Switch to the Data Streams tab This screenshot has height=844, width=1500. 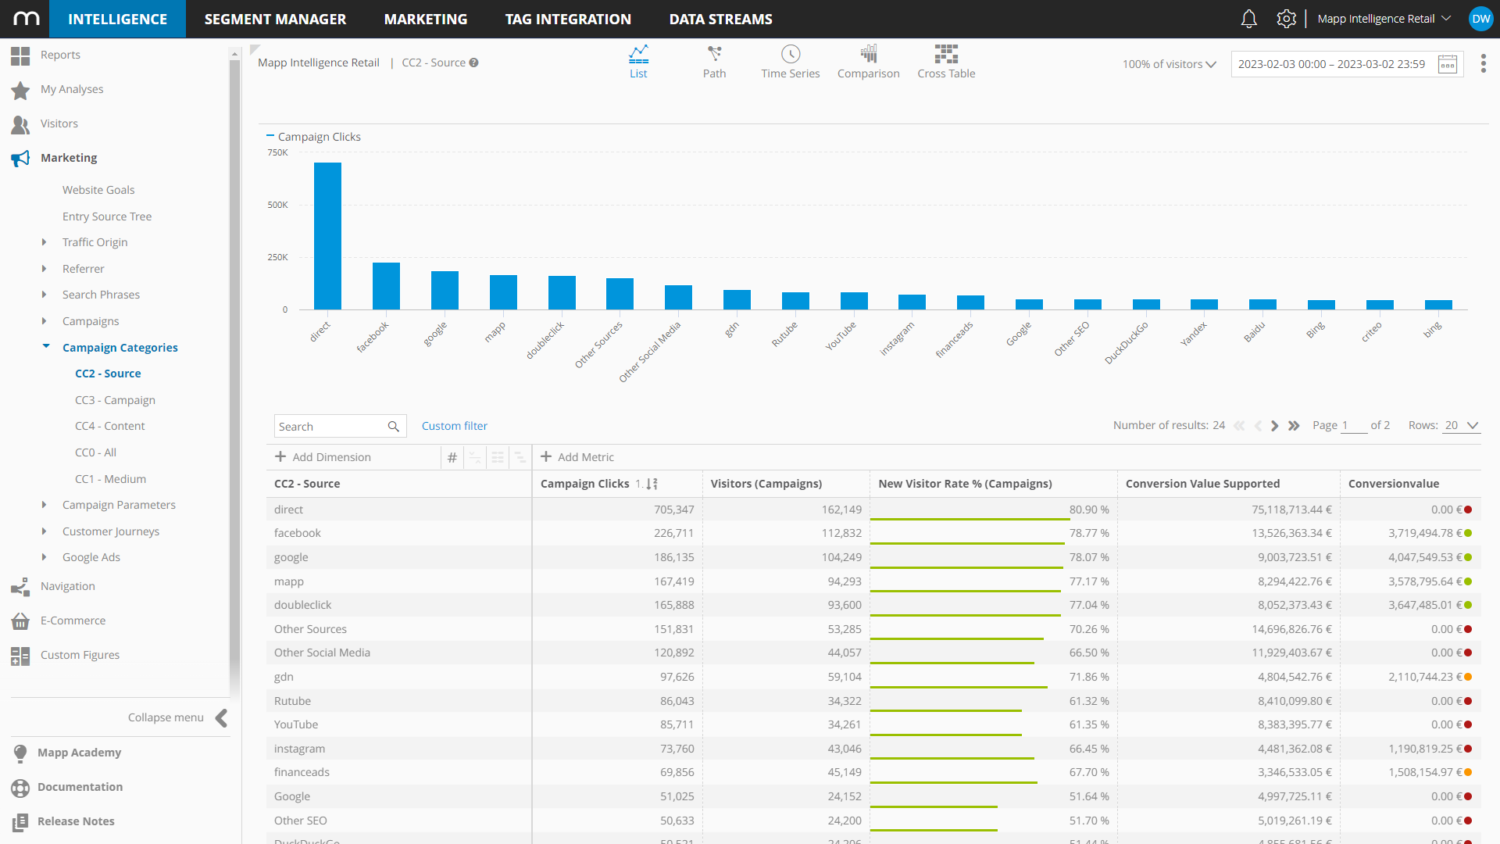721,19
